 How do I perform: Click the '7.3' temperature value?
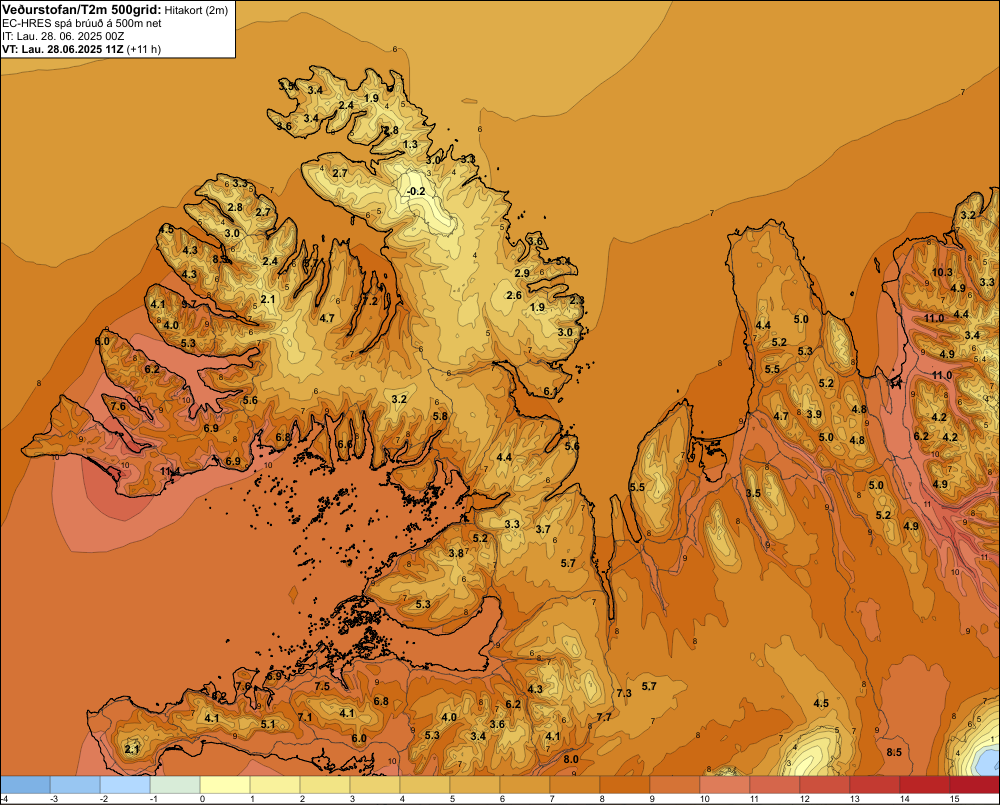click(624, 693)
